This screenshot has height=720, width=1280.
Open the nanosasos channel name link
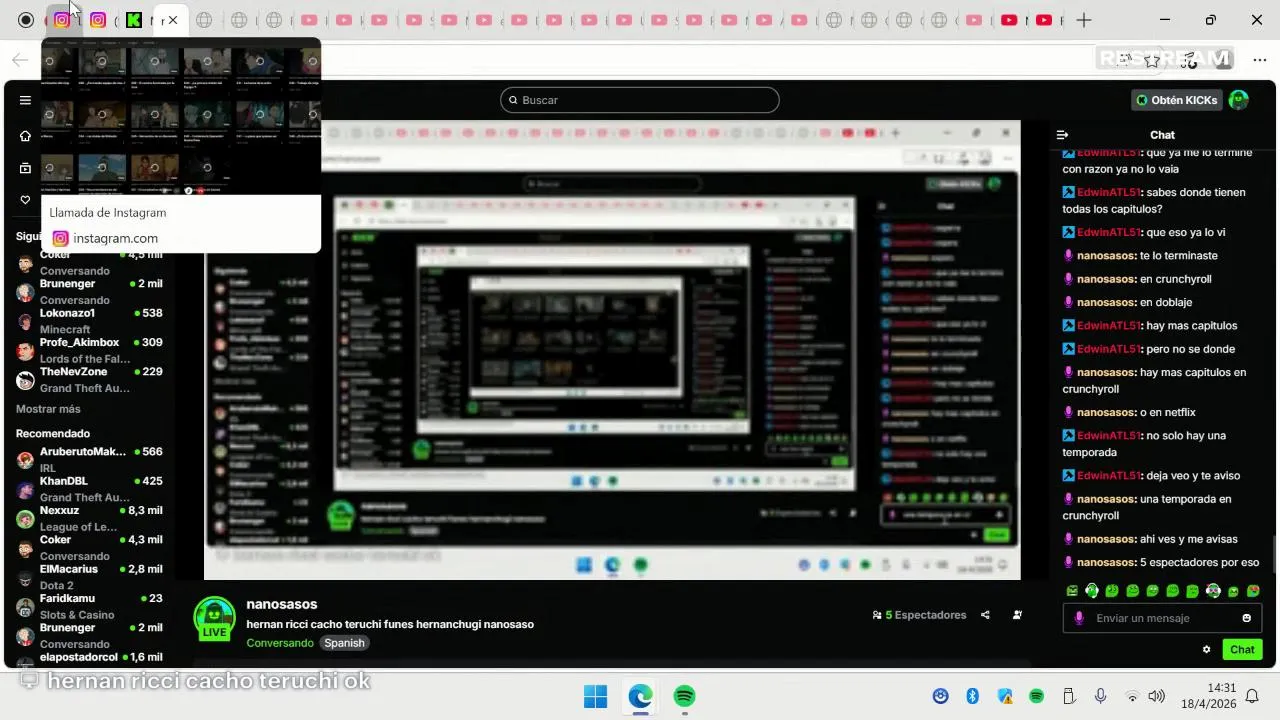click(282, 604)
